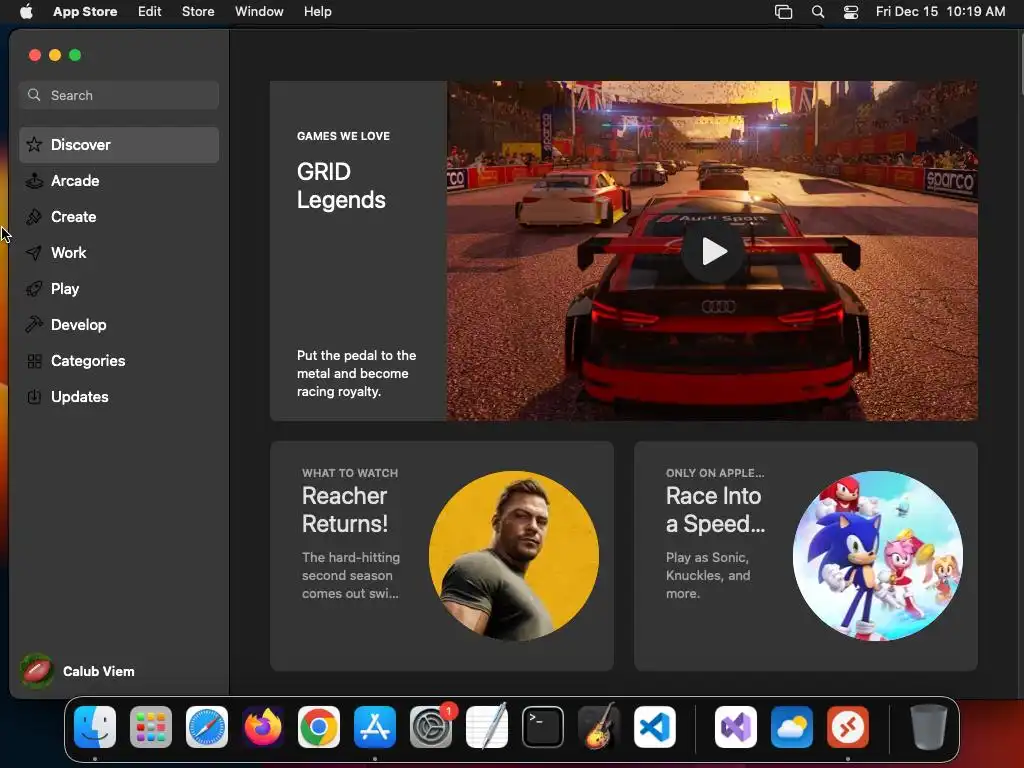
Task: Click the Create paintbrush icon
Action: point(34,216)
